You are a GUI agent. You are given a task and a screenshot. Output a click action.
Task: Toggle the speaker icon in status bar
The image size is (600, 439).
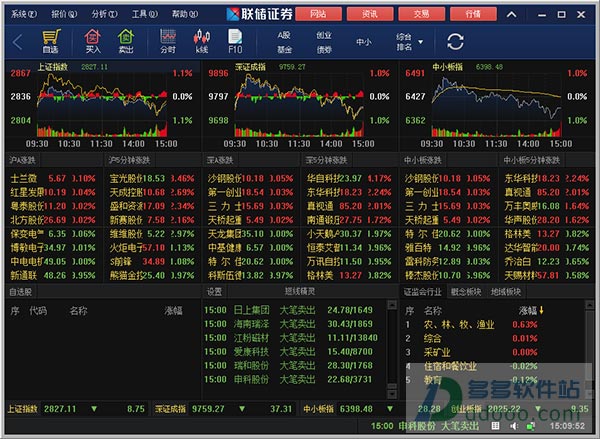point(514,426)
